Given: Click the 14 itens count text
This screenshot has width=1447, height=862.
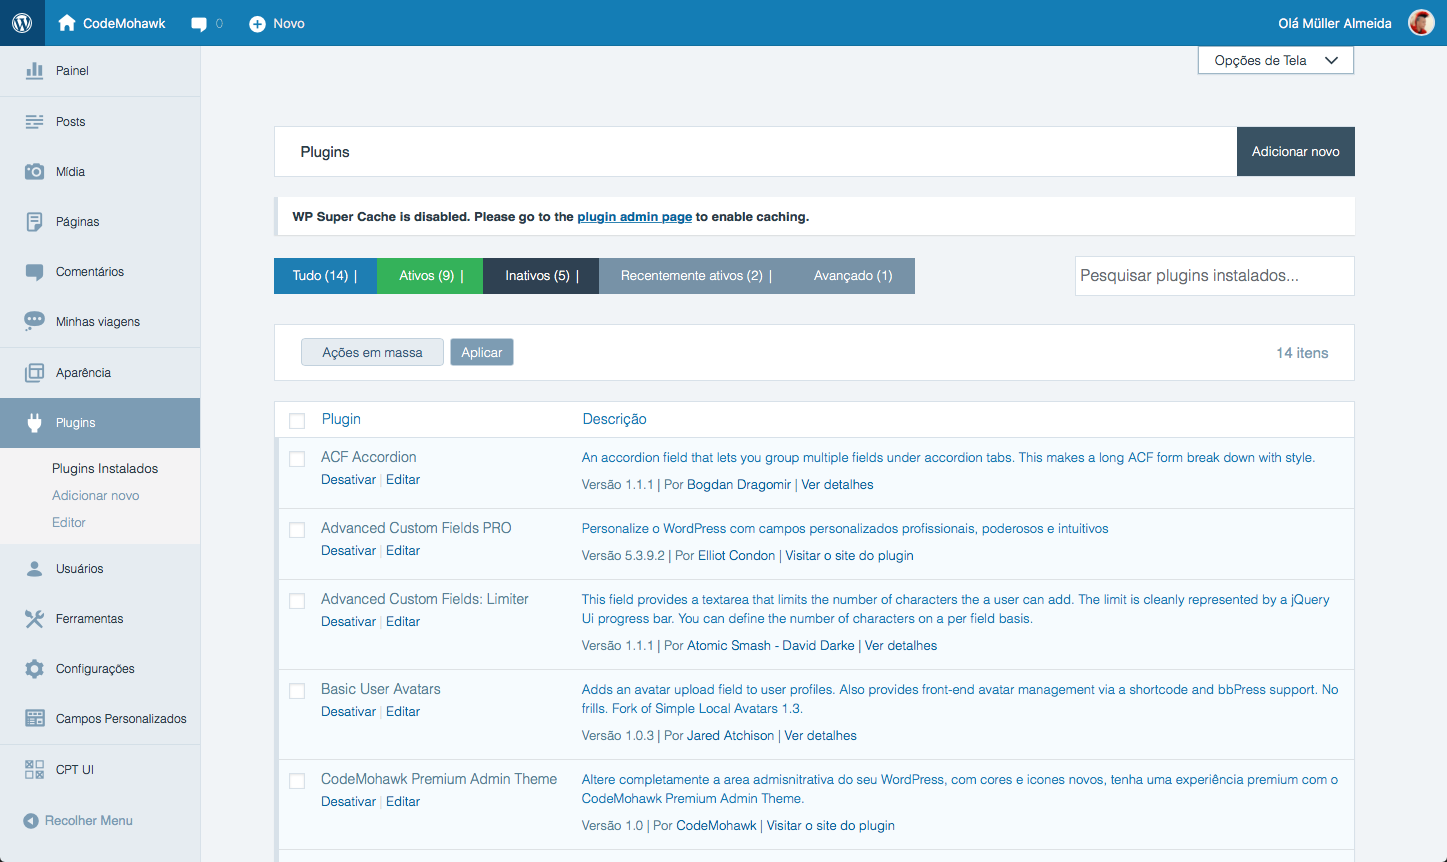Looking at the screenshot, I should click(1302, 353).
